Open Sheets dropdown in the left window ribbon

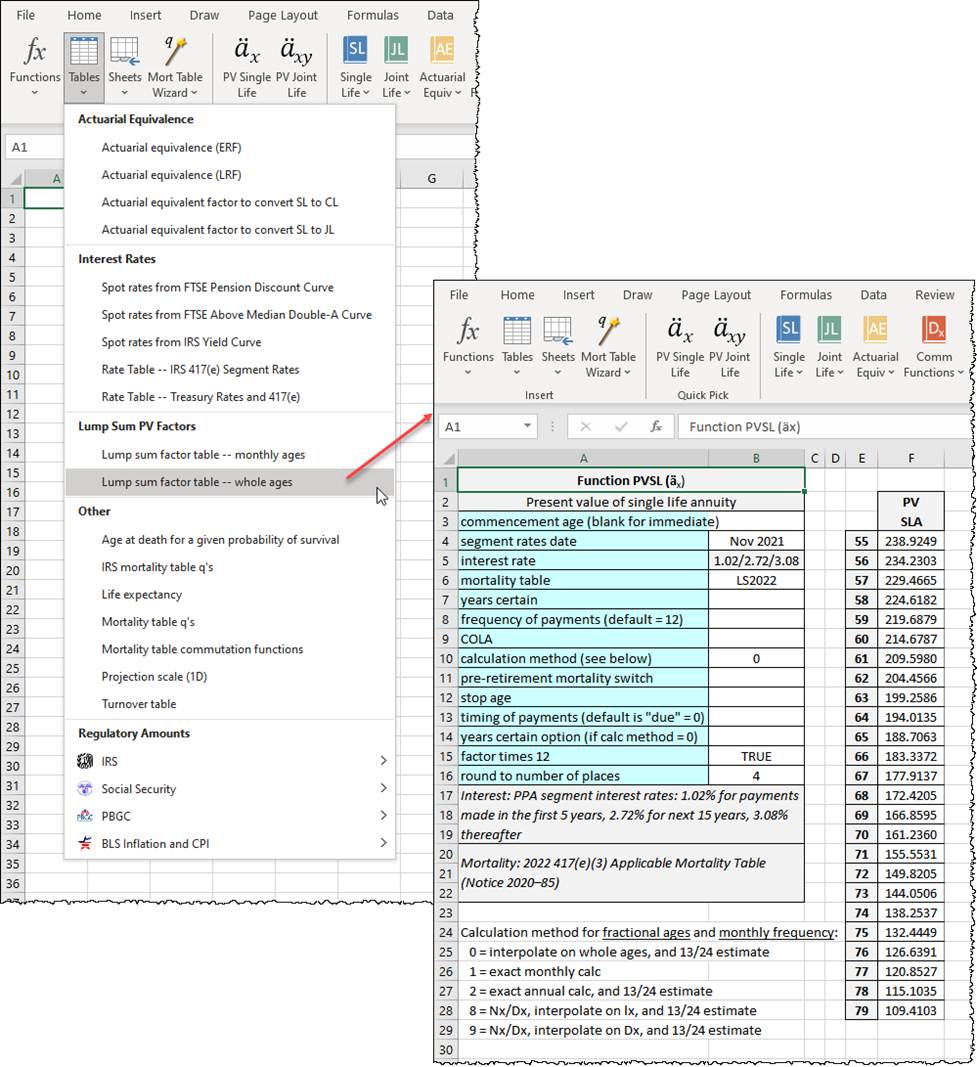pos(125,67)
